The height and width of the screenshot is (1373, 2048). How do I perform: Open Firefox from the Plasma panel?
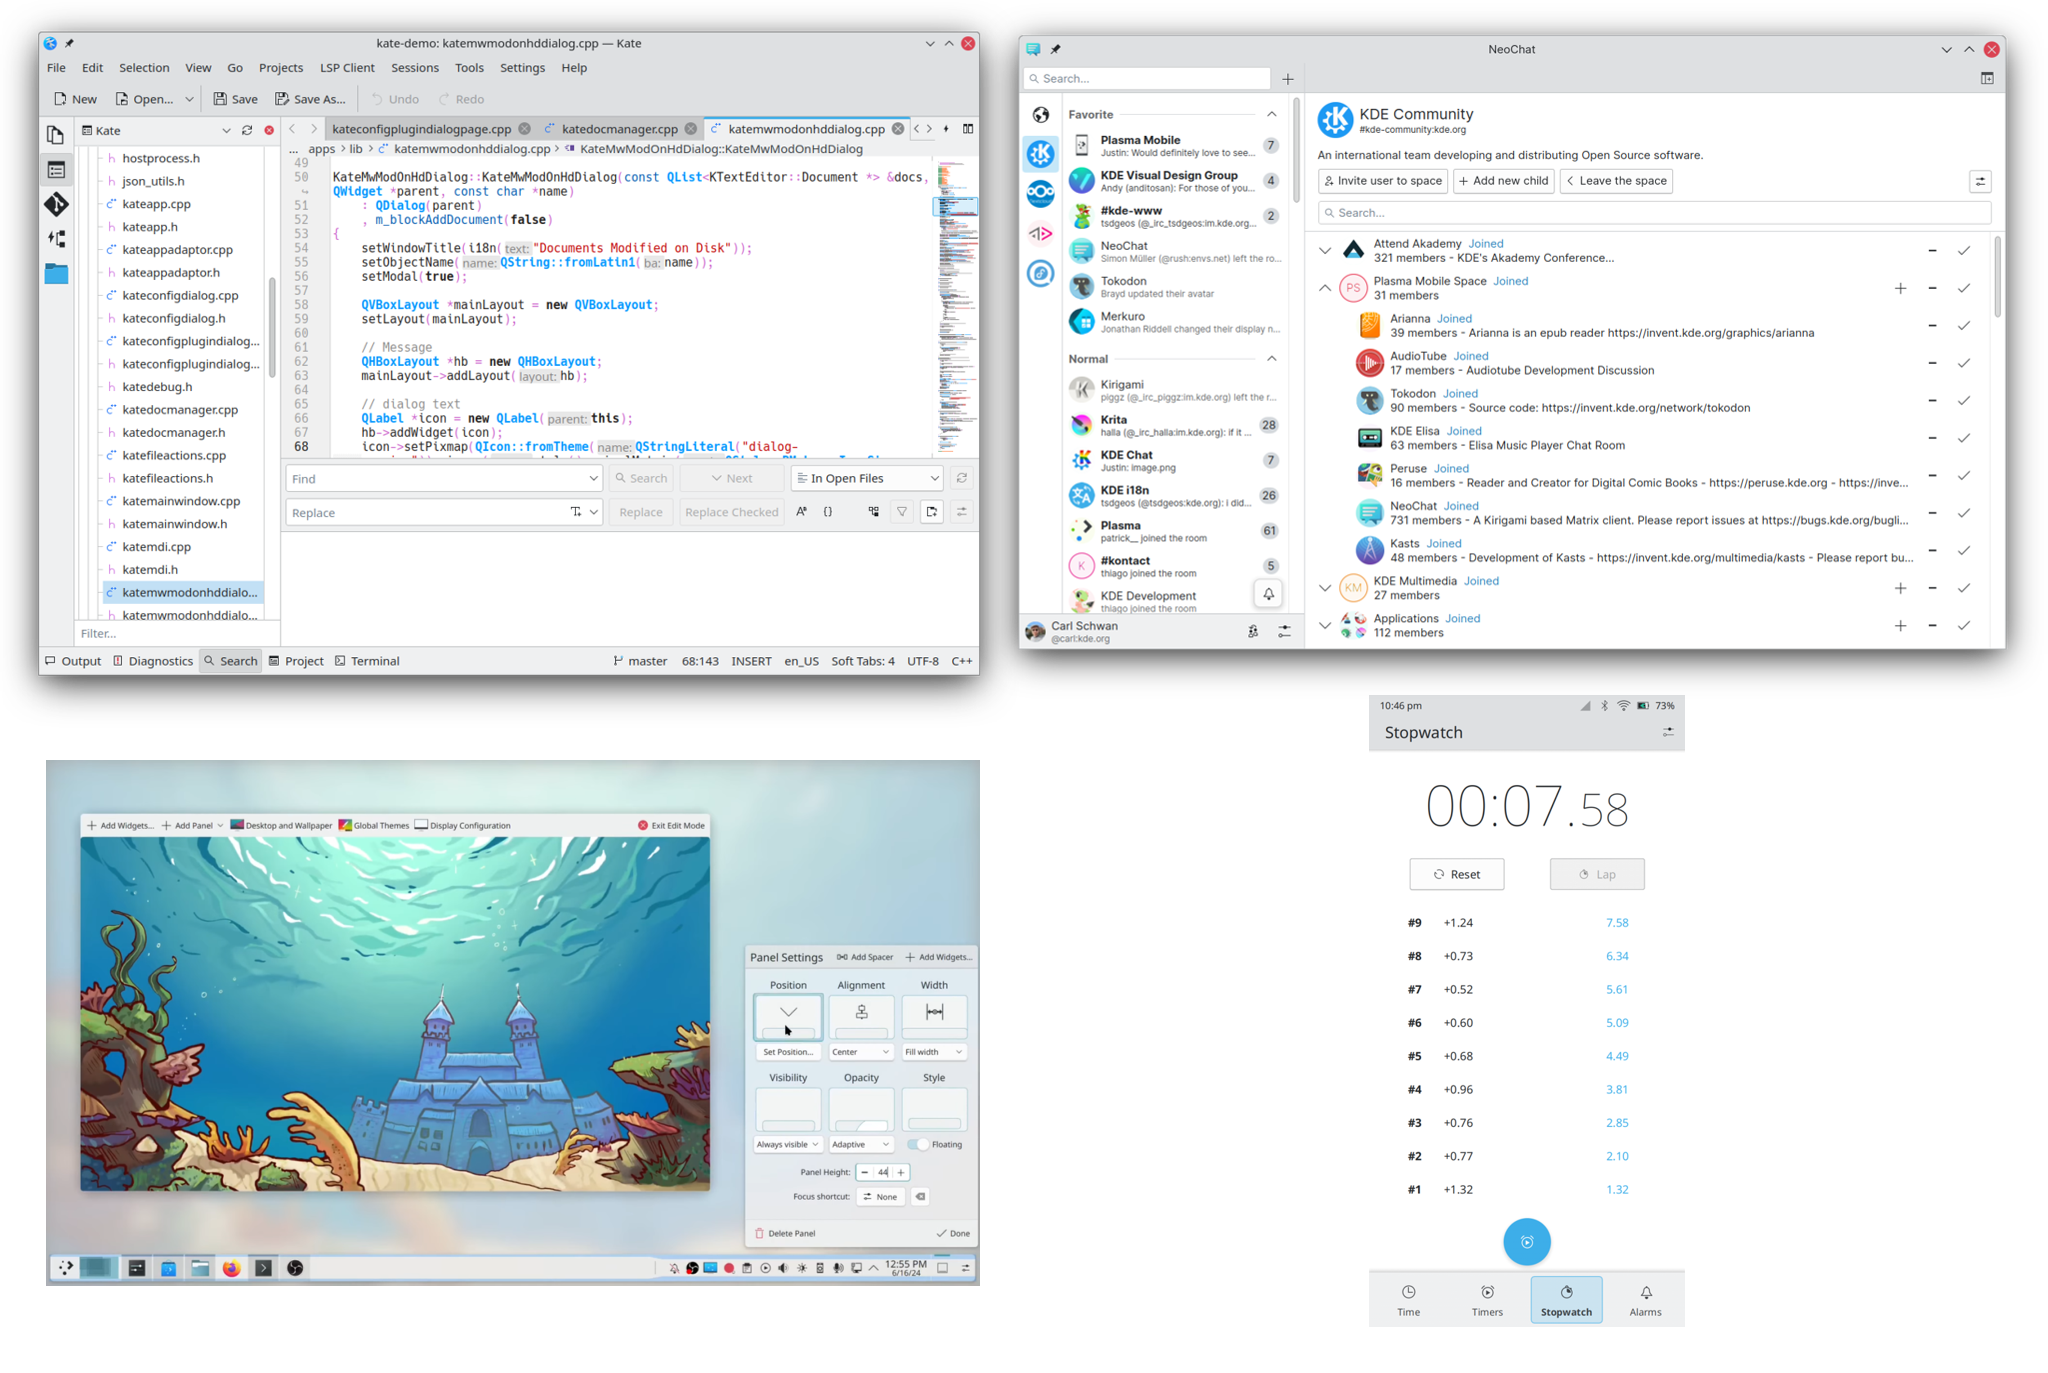point(231,1268)
